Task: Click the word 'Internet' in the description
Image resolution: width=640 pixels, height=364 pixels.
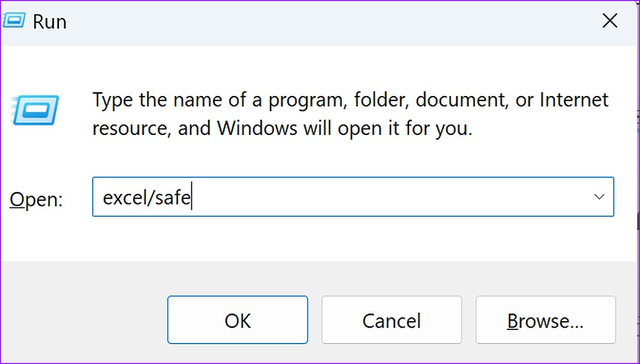Action: point(574,100)
